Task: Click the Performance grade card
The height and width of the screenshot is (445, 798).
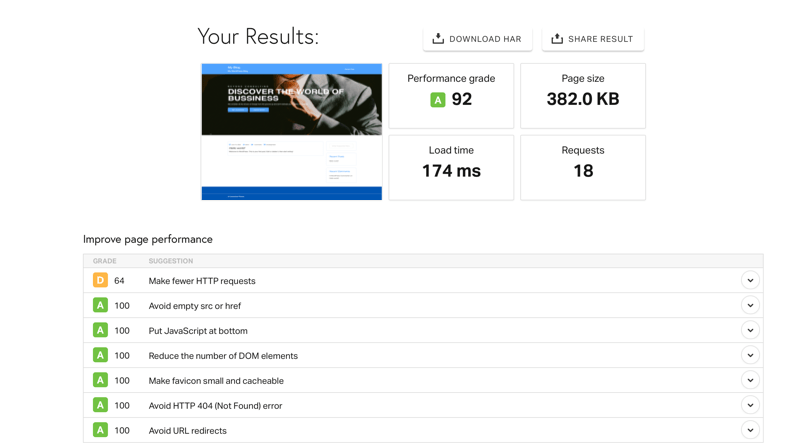Action: (x=451, y=96)
